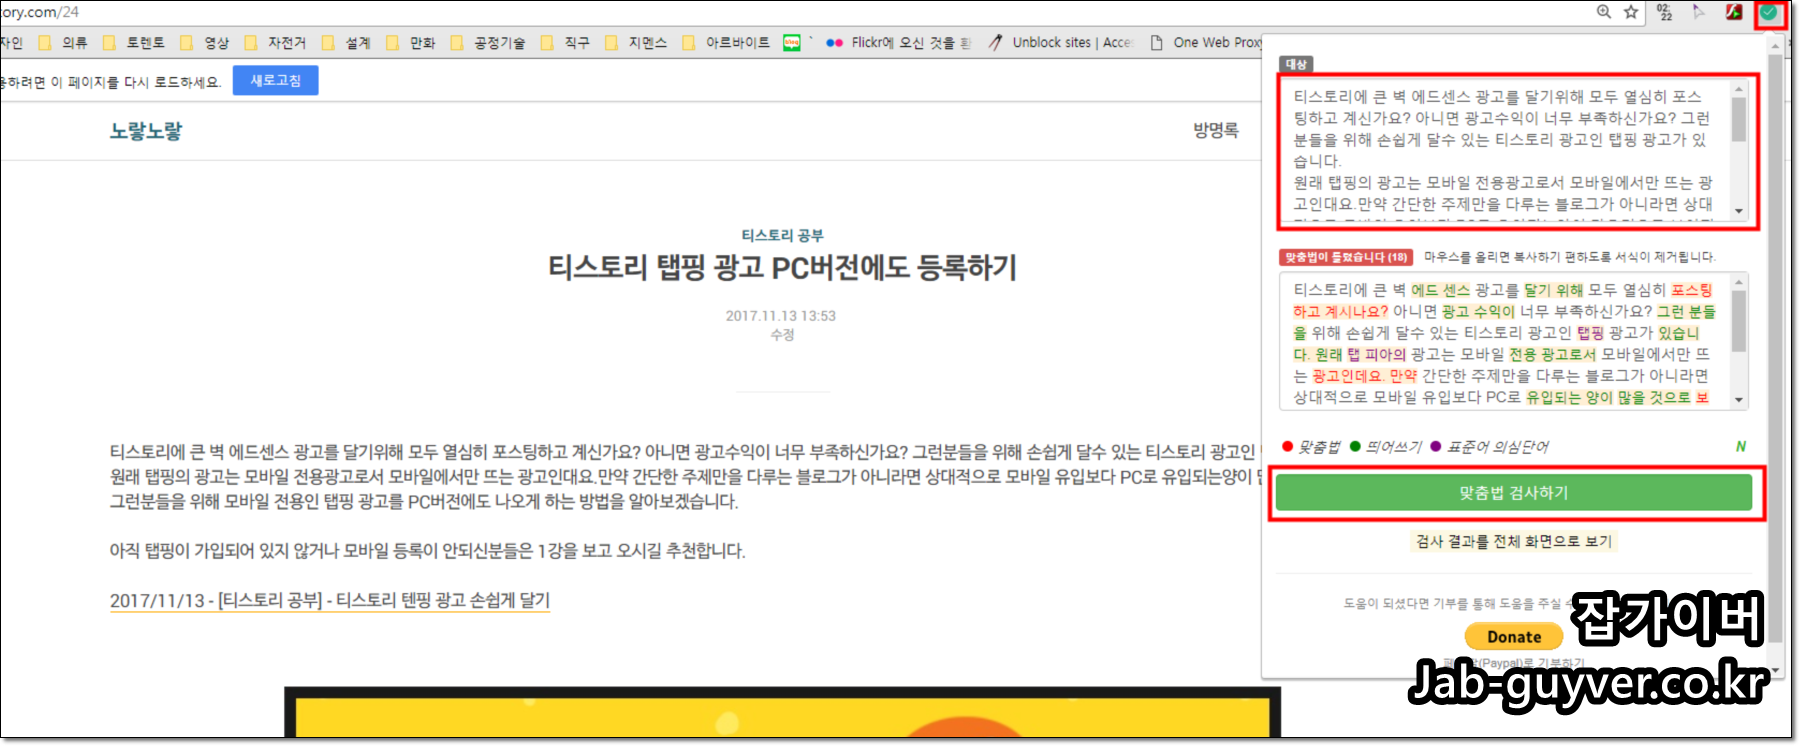Open the 직구 bookmark folder

tap(565, 42)
